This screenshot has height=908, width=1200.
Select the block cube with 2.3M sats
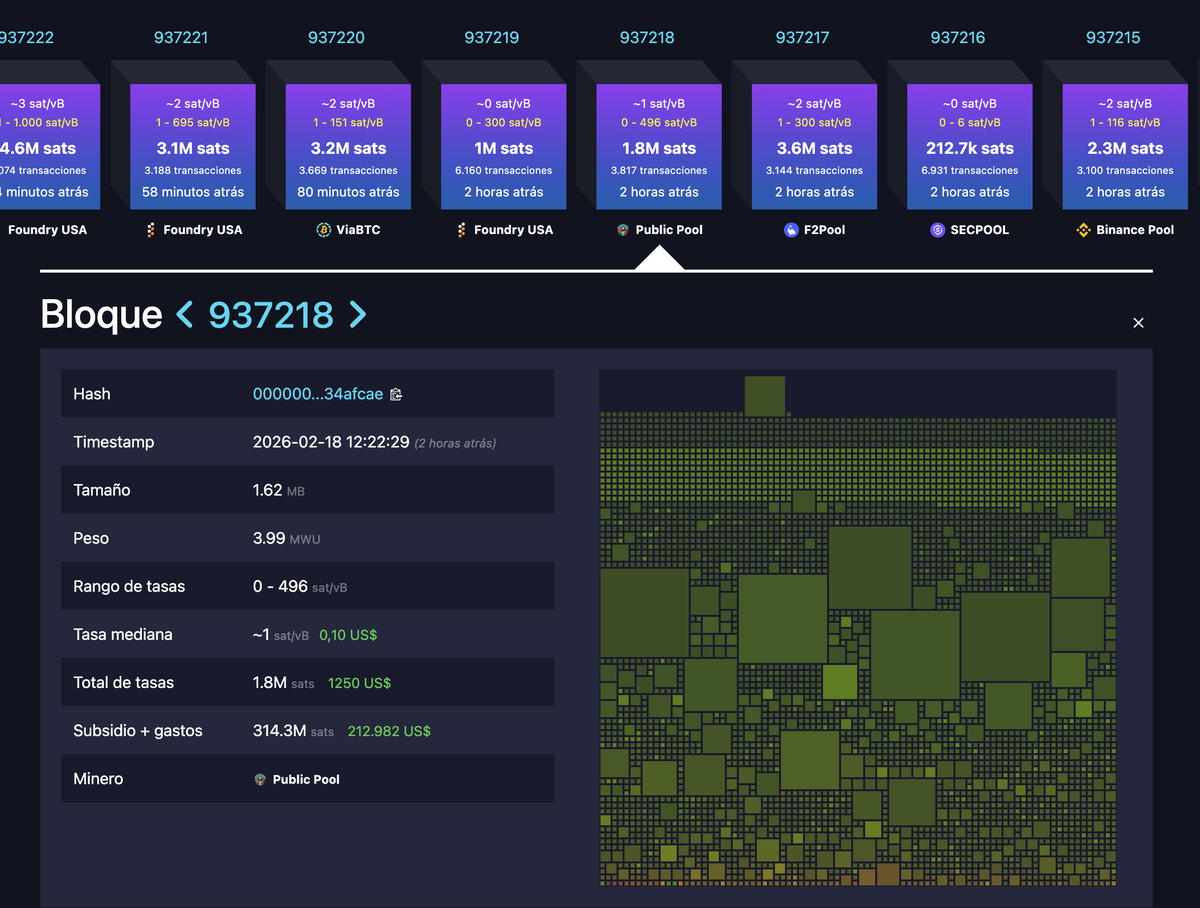click(1125, 146)
